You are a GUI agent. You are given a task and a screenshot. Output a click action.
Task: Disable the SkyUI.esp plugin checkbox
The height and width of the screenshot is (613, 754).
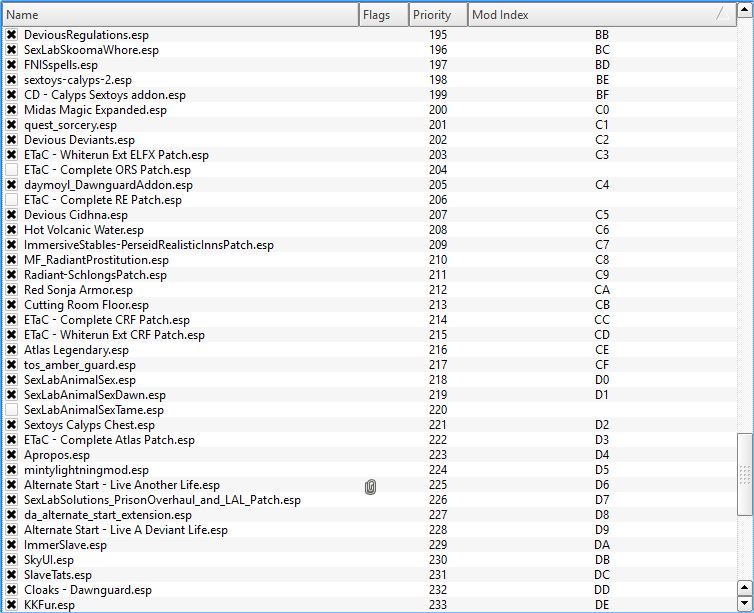point(12,560)
